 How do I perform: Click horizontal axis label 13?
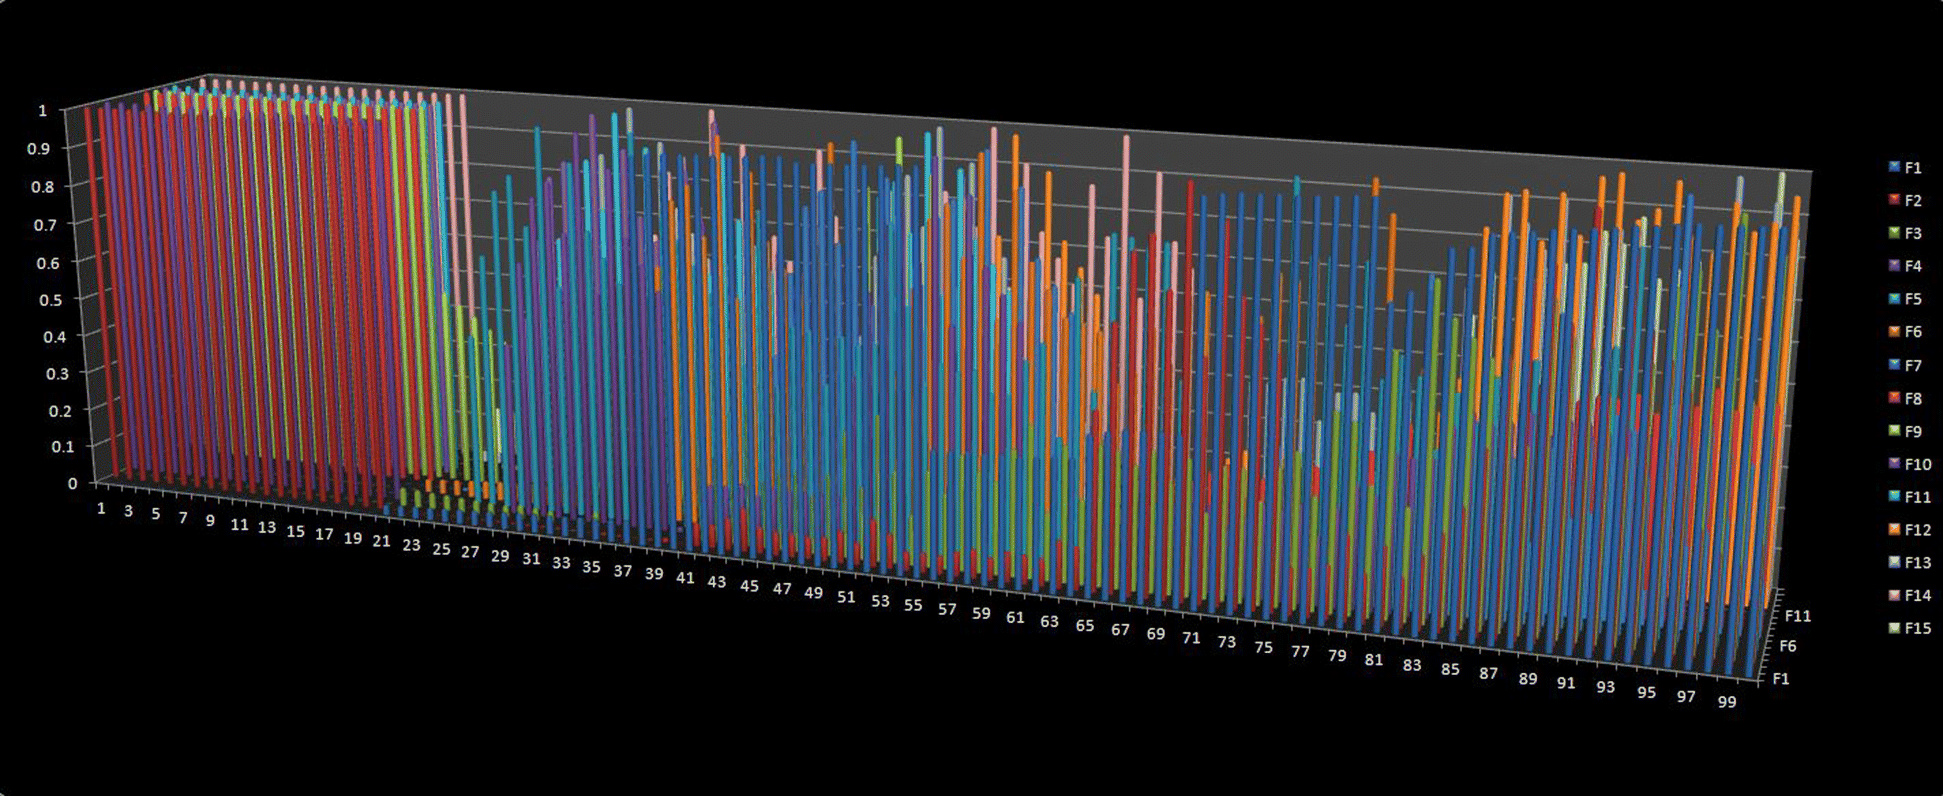[266, 527]
